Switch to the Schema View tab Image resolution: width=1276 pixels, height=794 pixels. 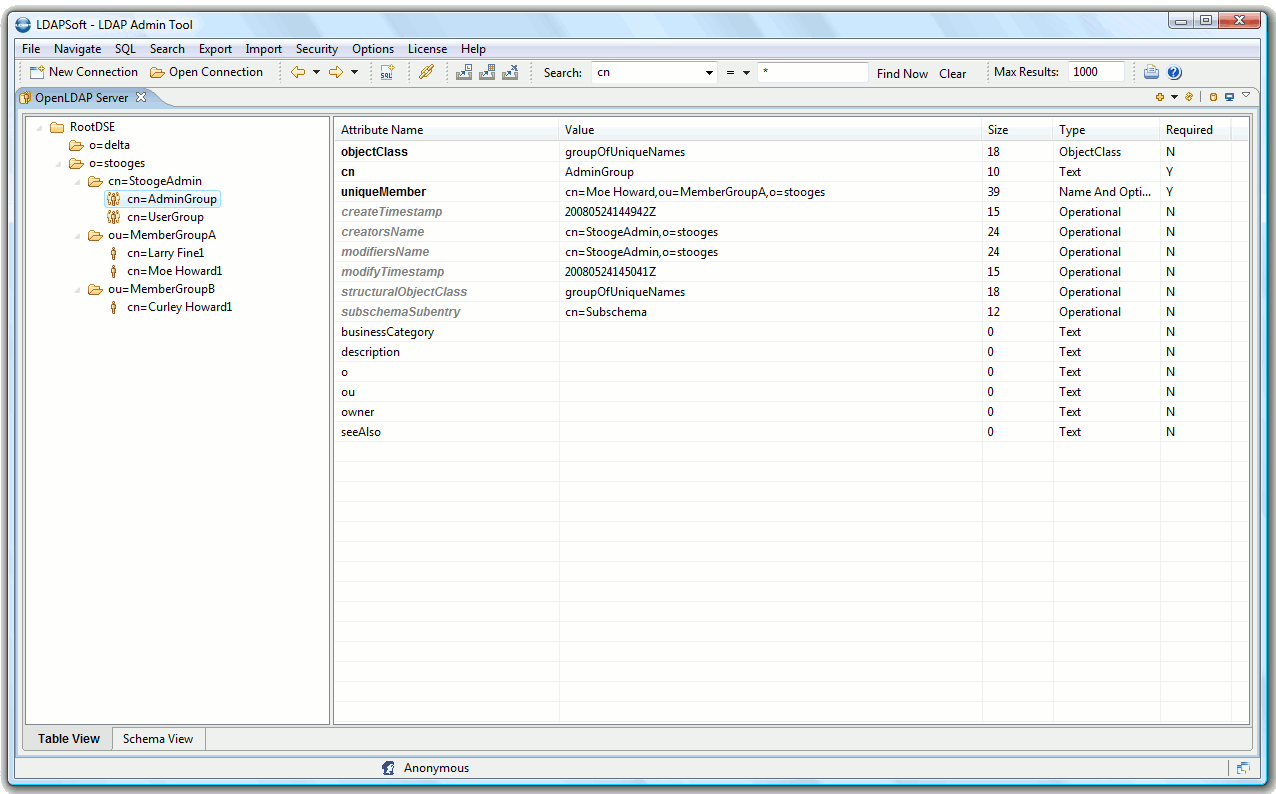click(x=158, y=739)
